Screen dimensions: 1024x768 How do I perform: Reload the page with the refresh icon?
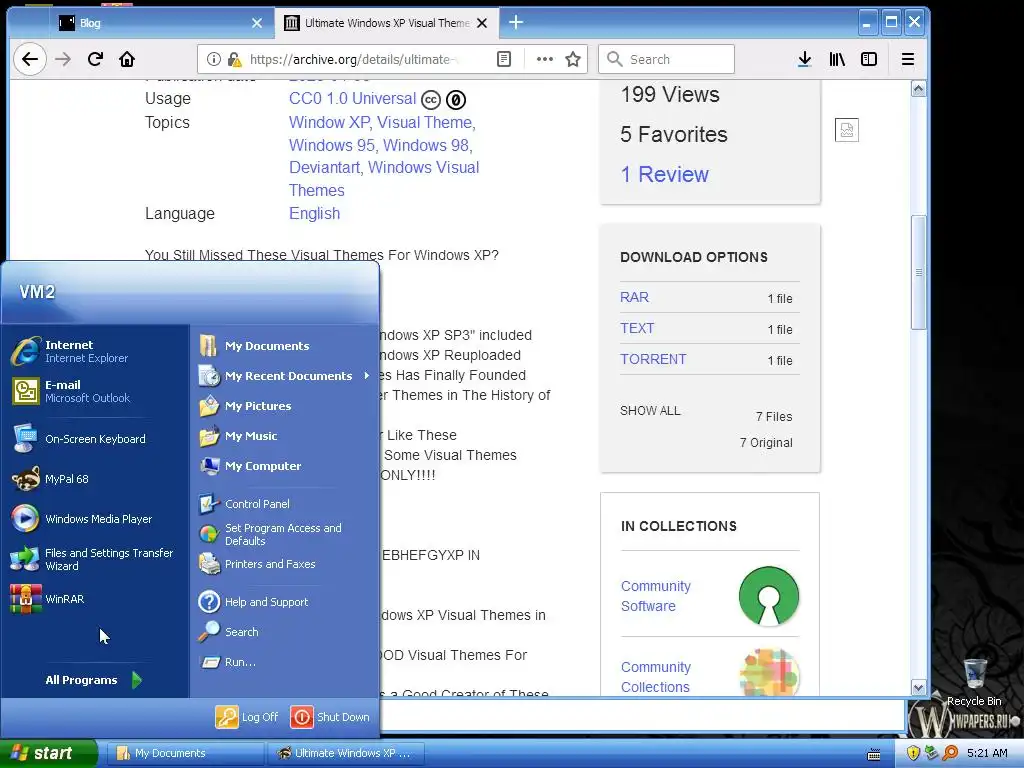coord(95,59)
